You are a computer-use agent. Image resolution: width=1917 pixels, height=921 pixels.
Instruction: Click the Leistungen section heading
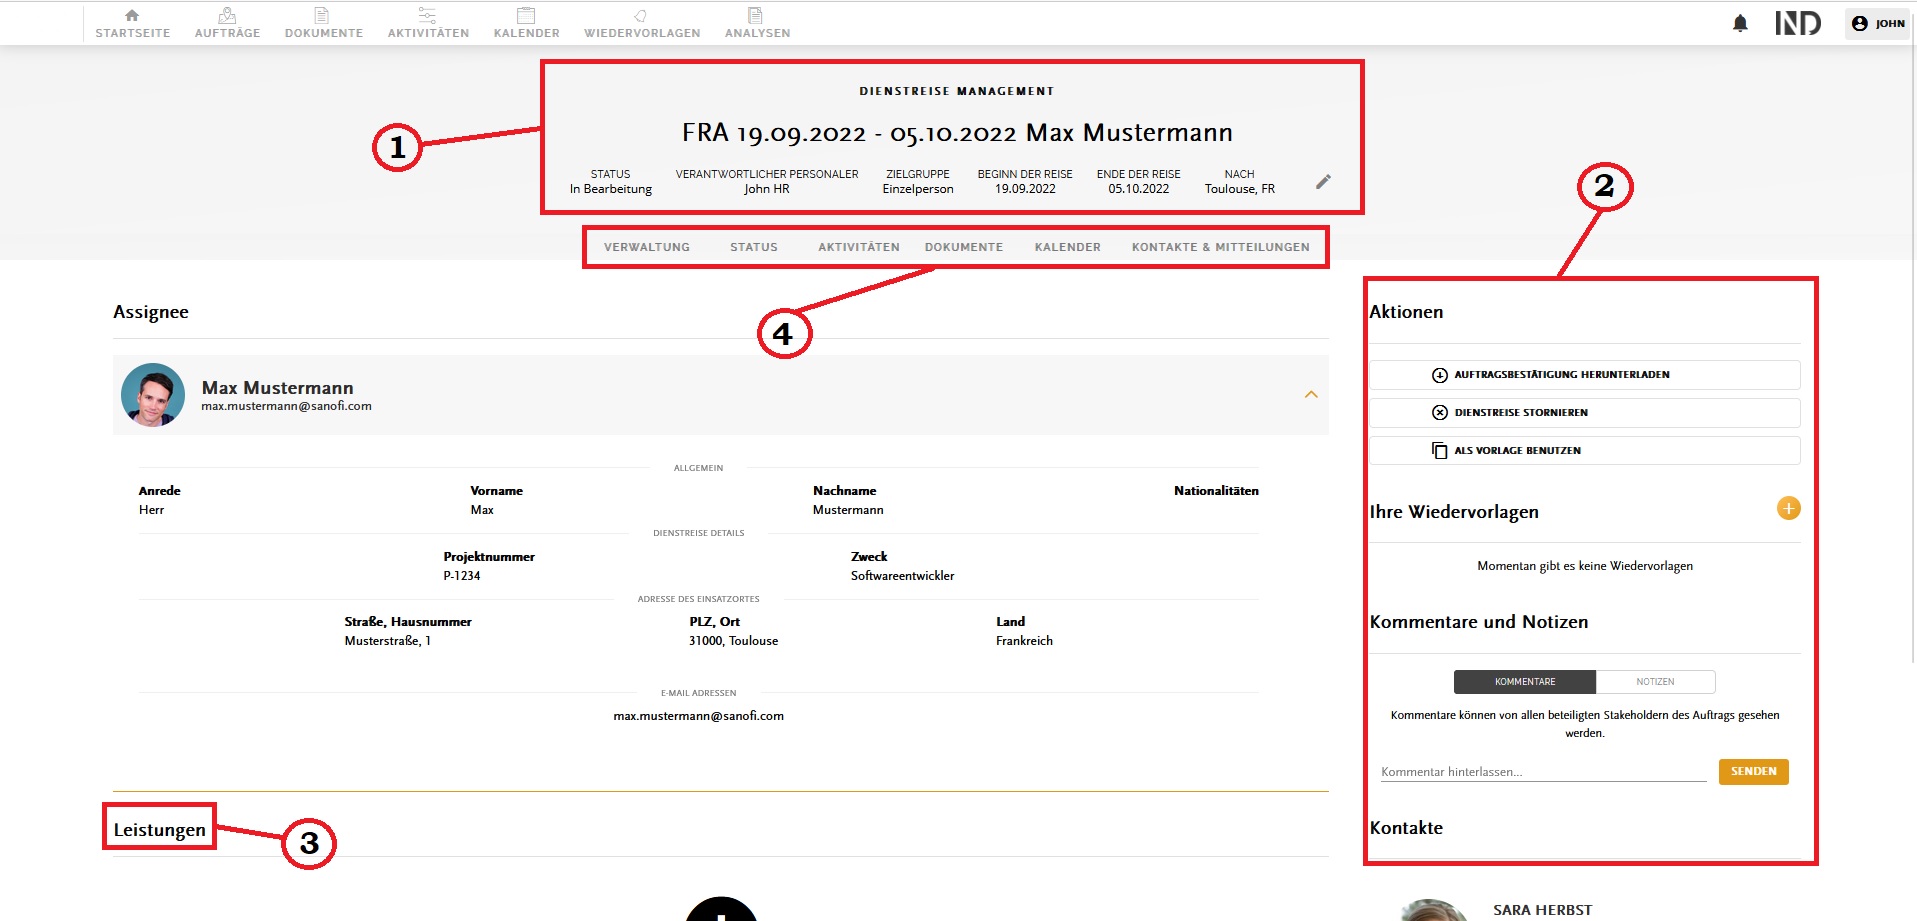click(x=160, y=830)
